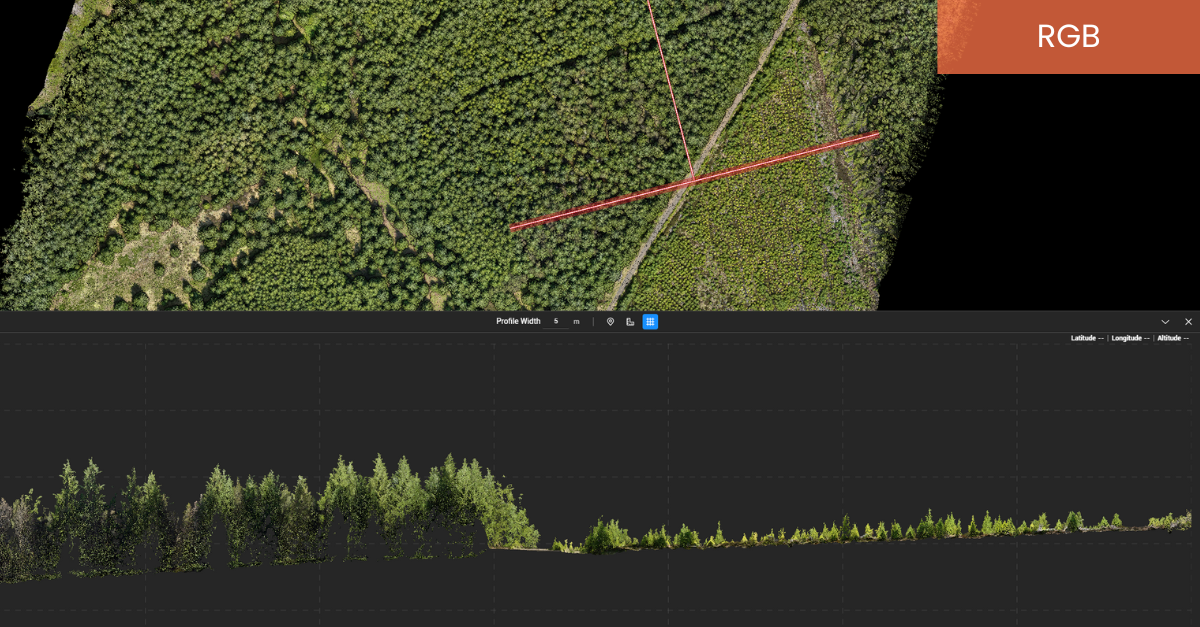Image resolution: width=1200 pixels, height=627 pixels.
Task: Click the right endpoint of the red profile line
Action: (878, 133)
